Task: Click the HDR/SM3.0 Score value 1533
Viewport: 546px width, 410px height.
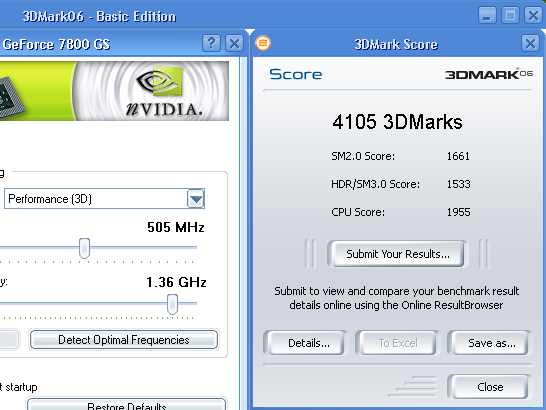Action: pos(459,184)
